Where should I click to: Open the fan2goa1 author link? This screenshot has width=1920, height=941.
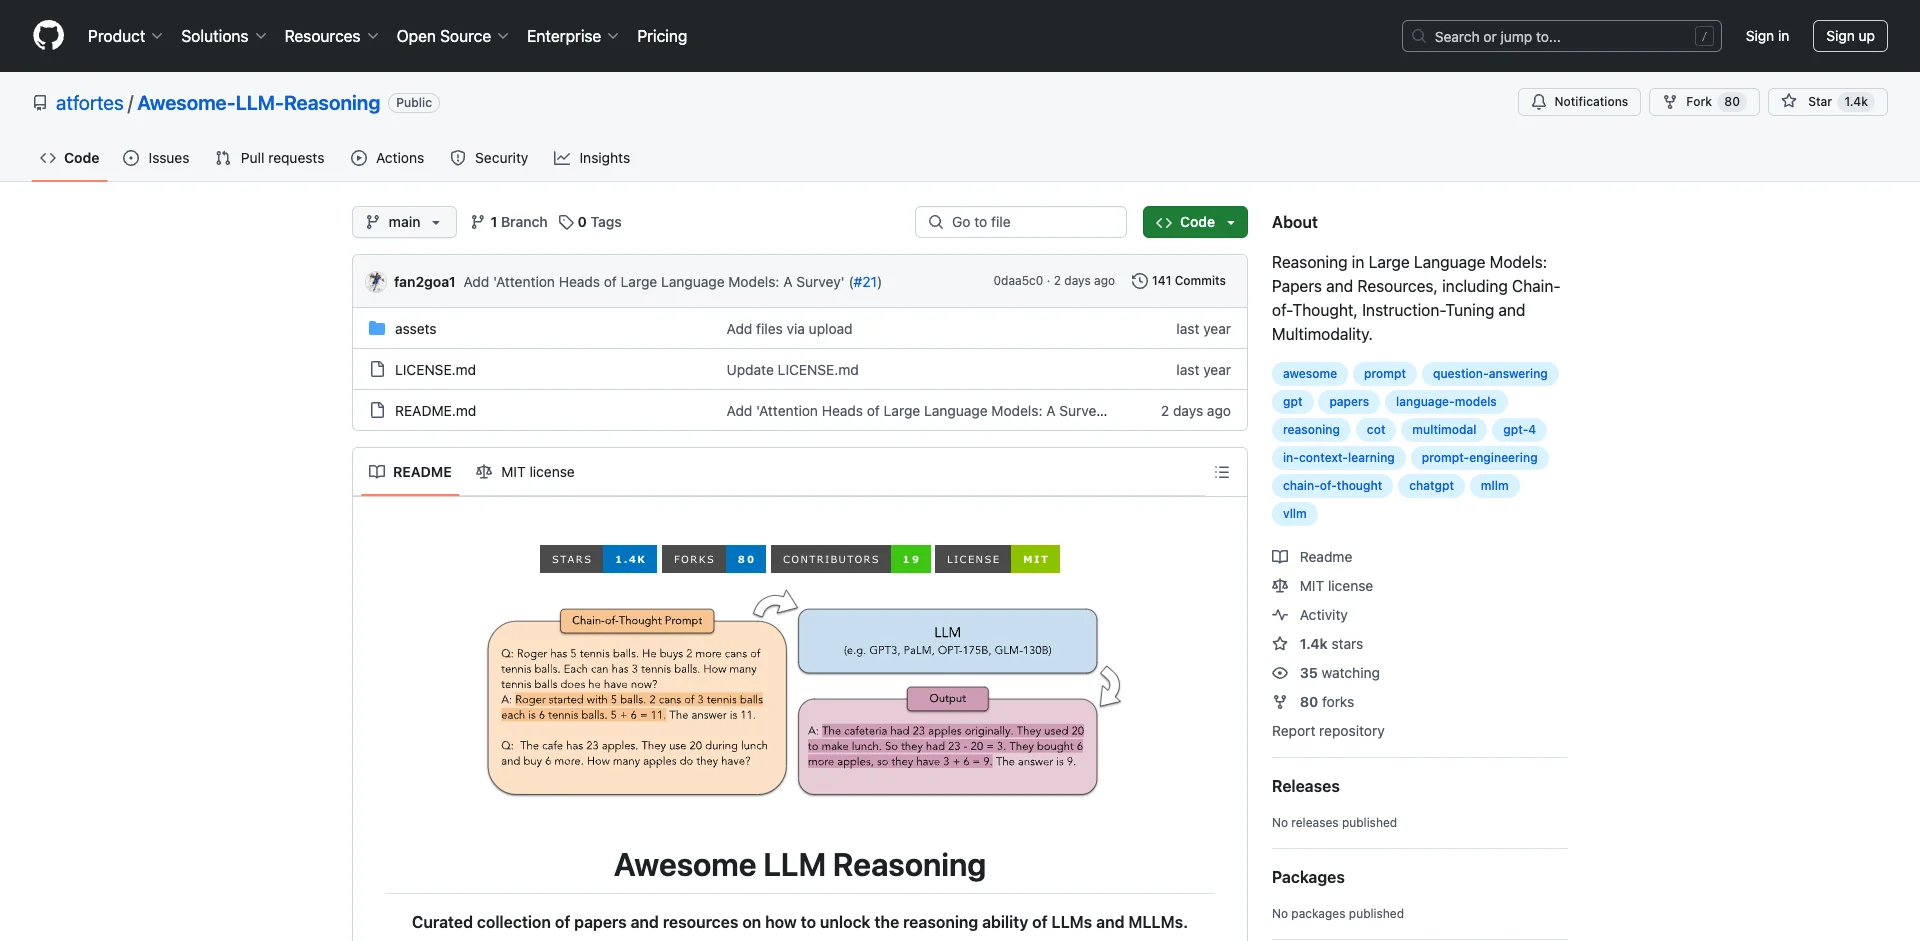click(424, 282)
